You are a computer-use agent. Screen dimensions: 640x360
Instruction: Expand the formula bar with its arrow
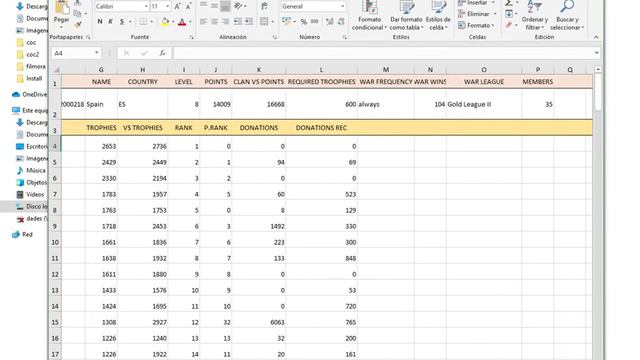596,53
